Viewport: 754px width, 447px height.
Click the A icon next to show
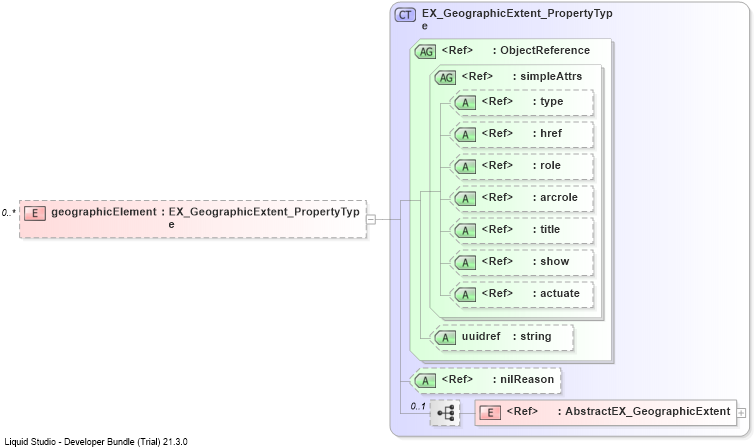(x=465, y=262)
